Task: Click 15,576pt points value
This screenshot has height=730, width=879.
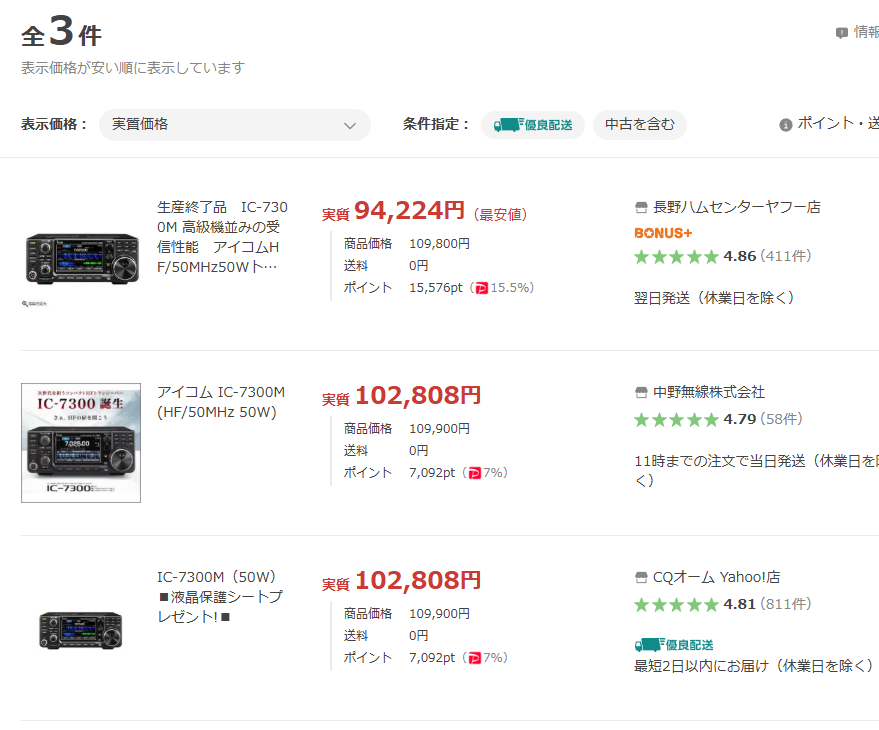Action: 436,288
